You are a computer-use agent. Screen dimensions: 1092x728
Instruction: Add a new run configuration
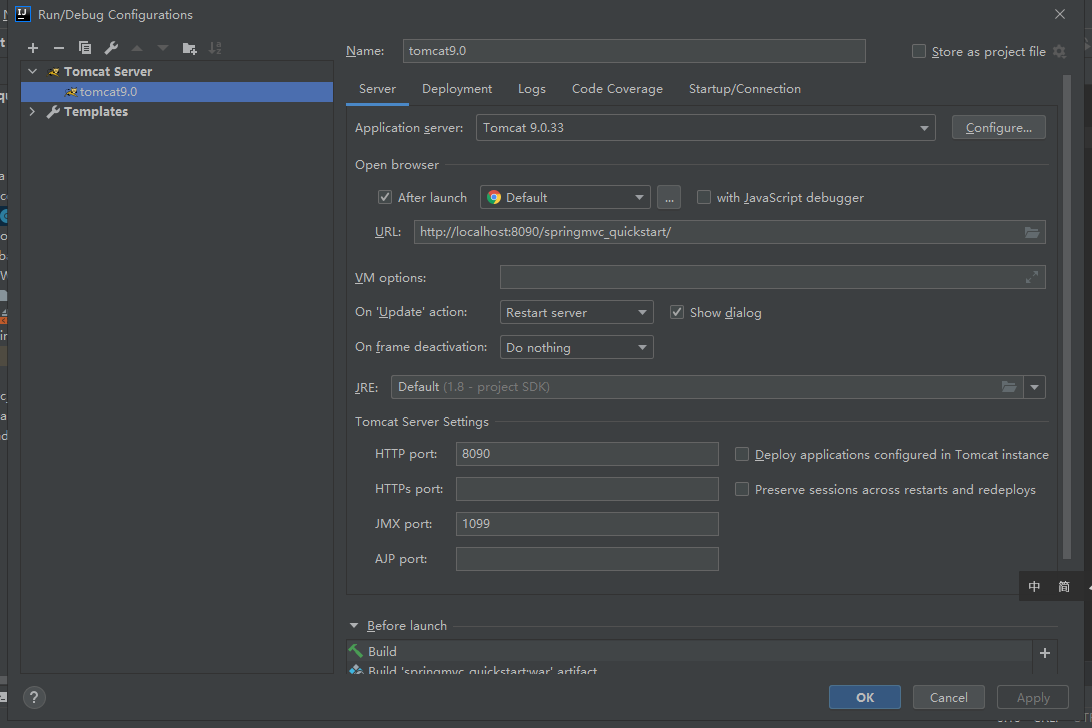point(33,48)
